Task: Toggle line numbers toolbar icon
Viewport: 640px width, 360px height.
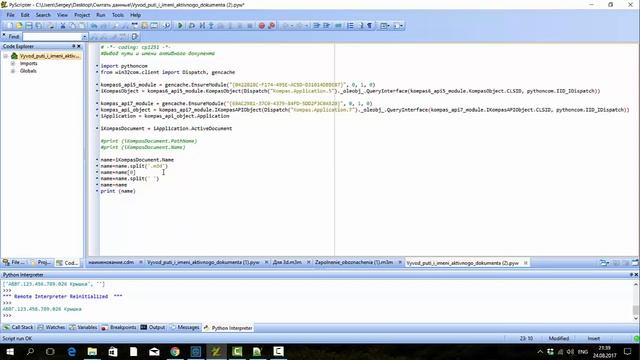Action: tap(350, 26)
